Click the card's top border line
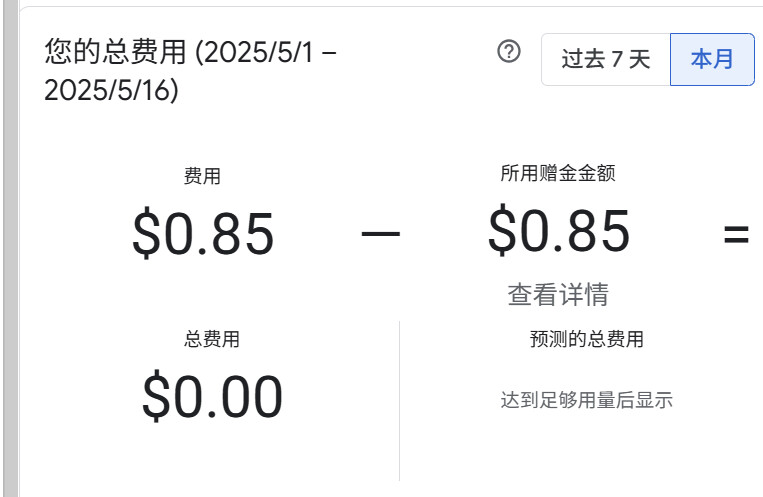The height and width of the screenshot is (497, 763). pos(390,7)
